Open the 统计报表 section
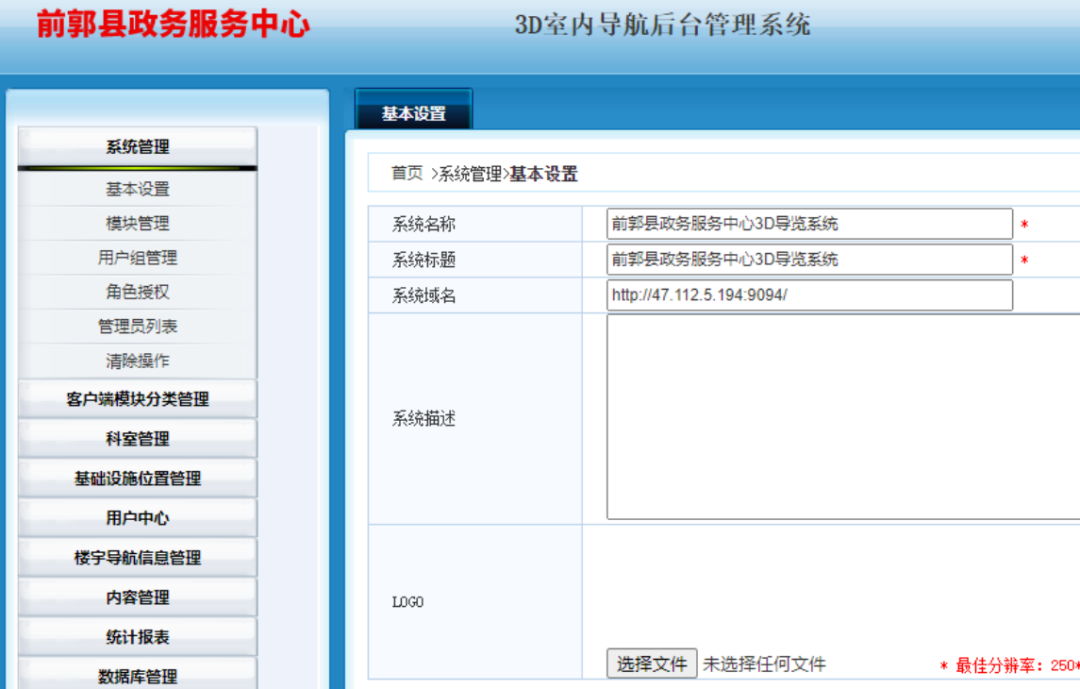Screen dimensions: 1080x689 [x=137, y=636]
